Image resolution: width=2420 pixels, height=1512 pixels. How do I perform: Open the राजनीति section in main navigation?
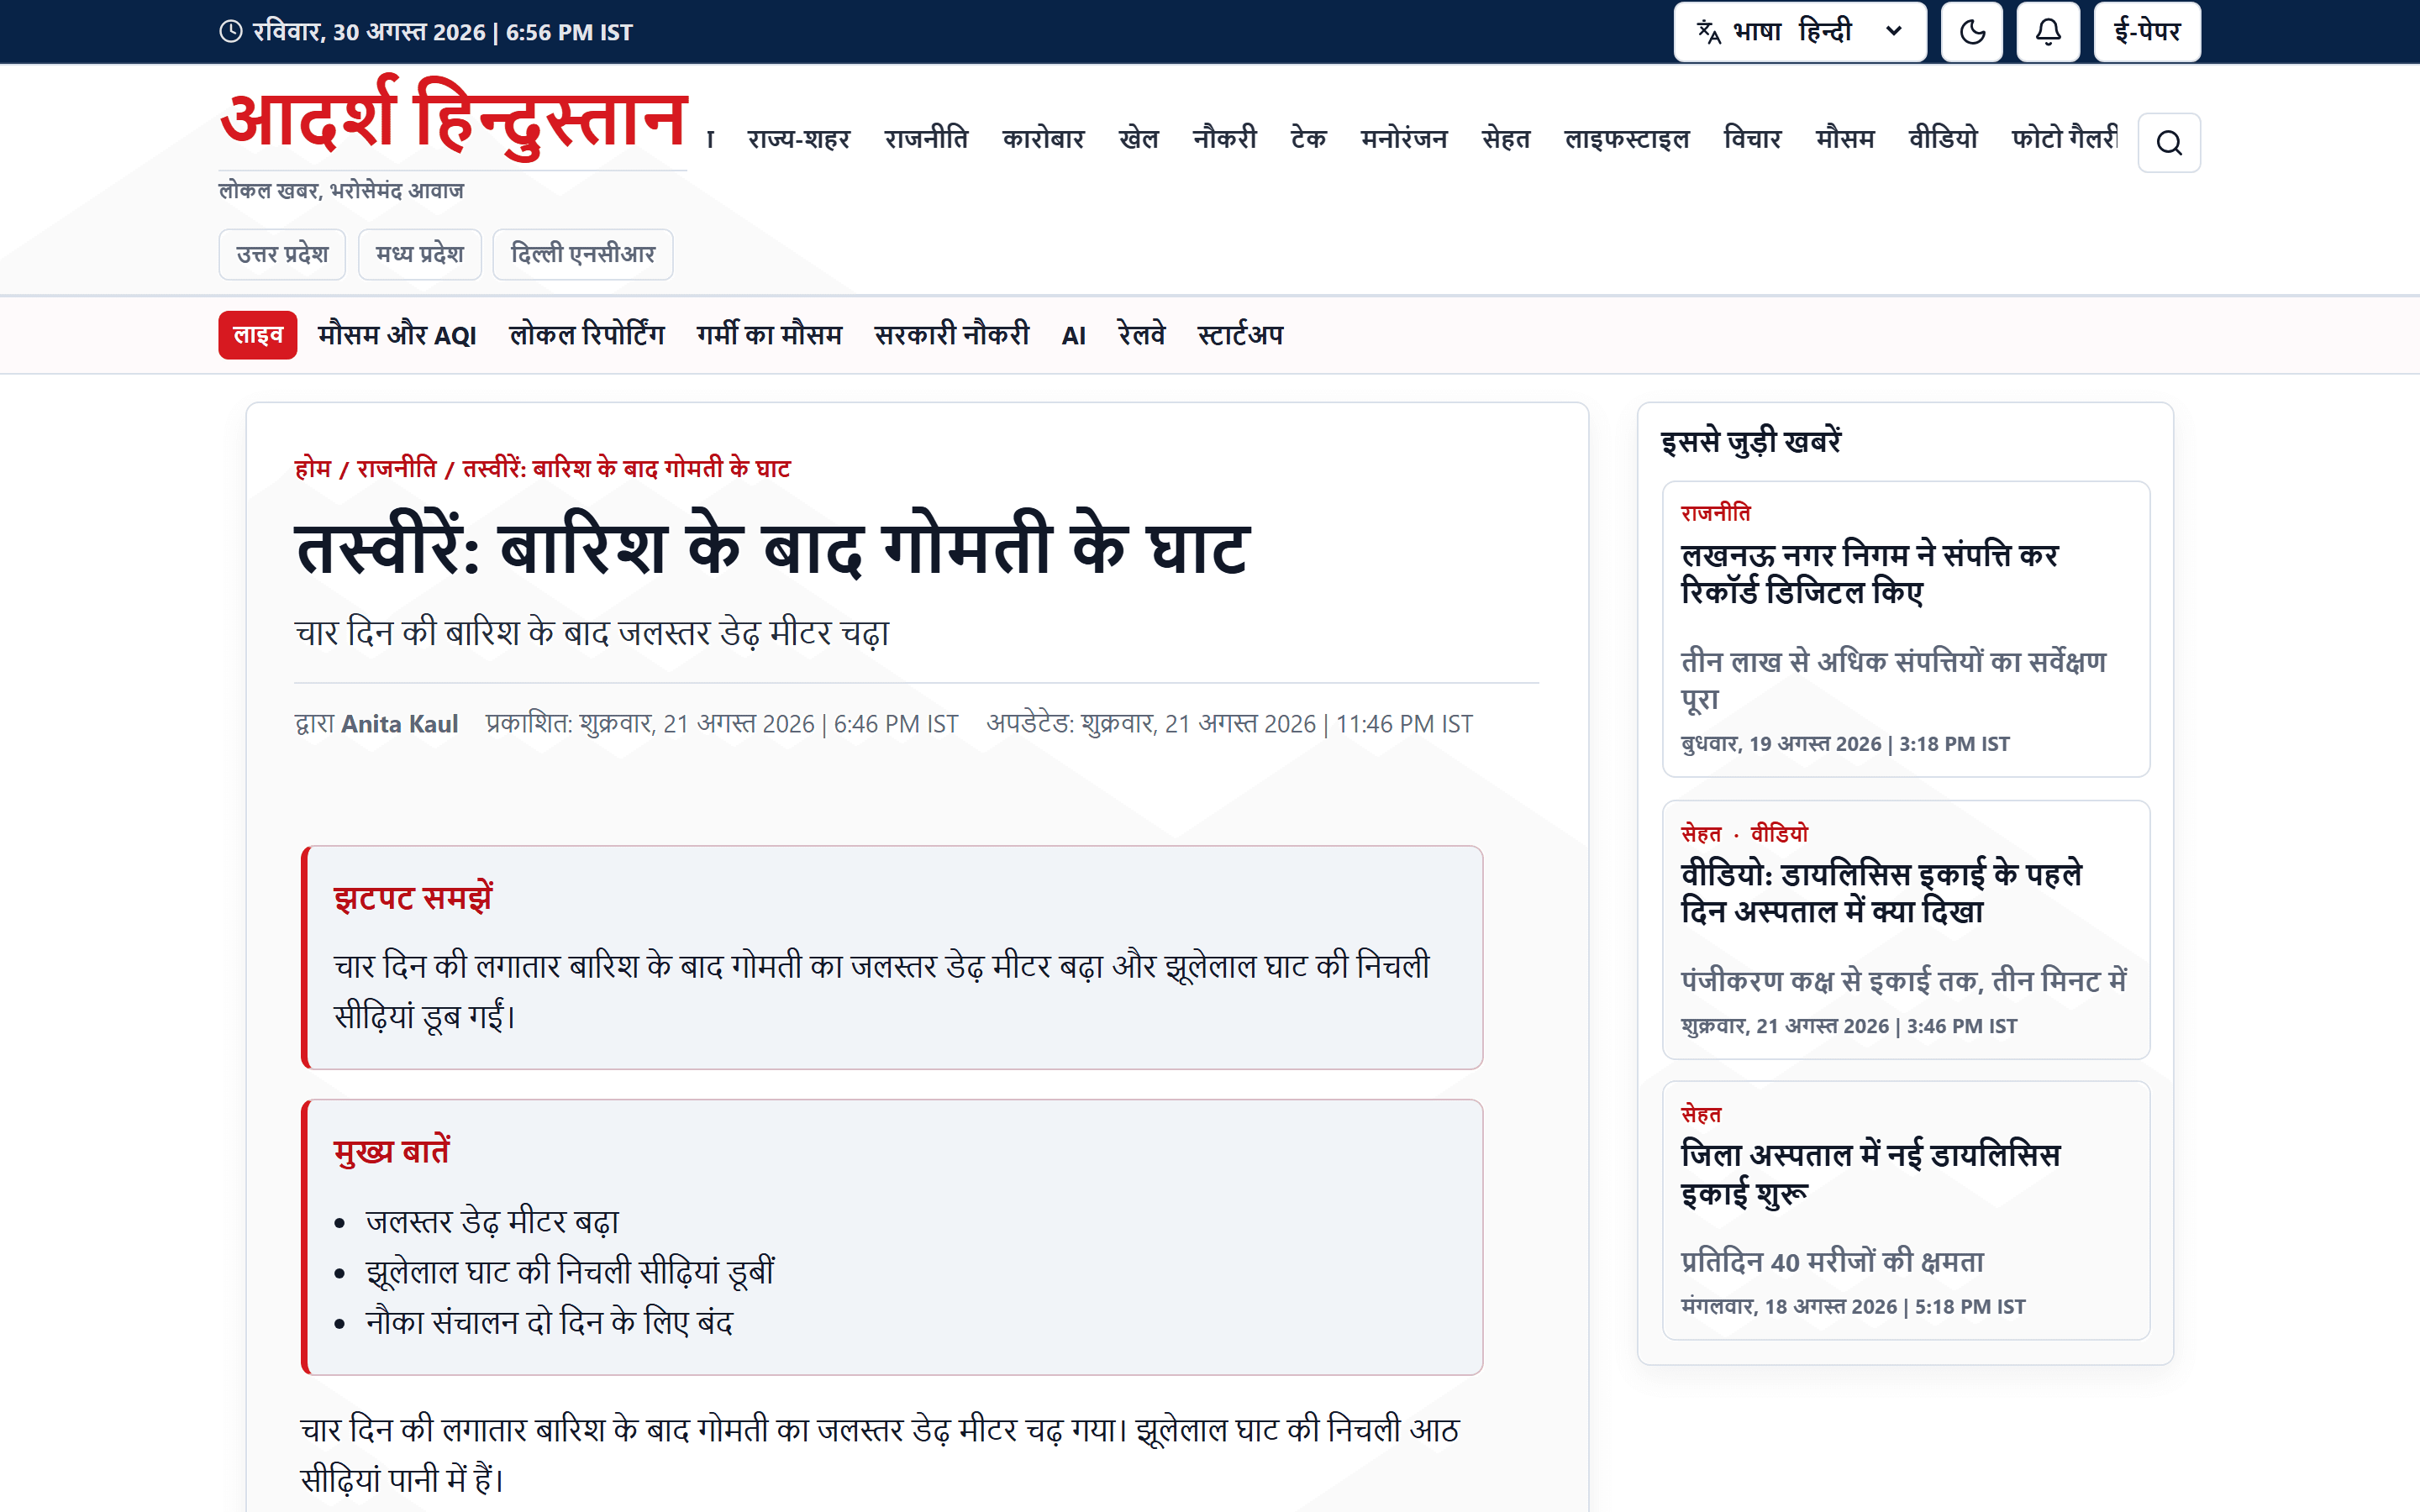click(x=926, y=139)
